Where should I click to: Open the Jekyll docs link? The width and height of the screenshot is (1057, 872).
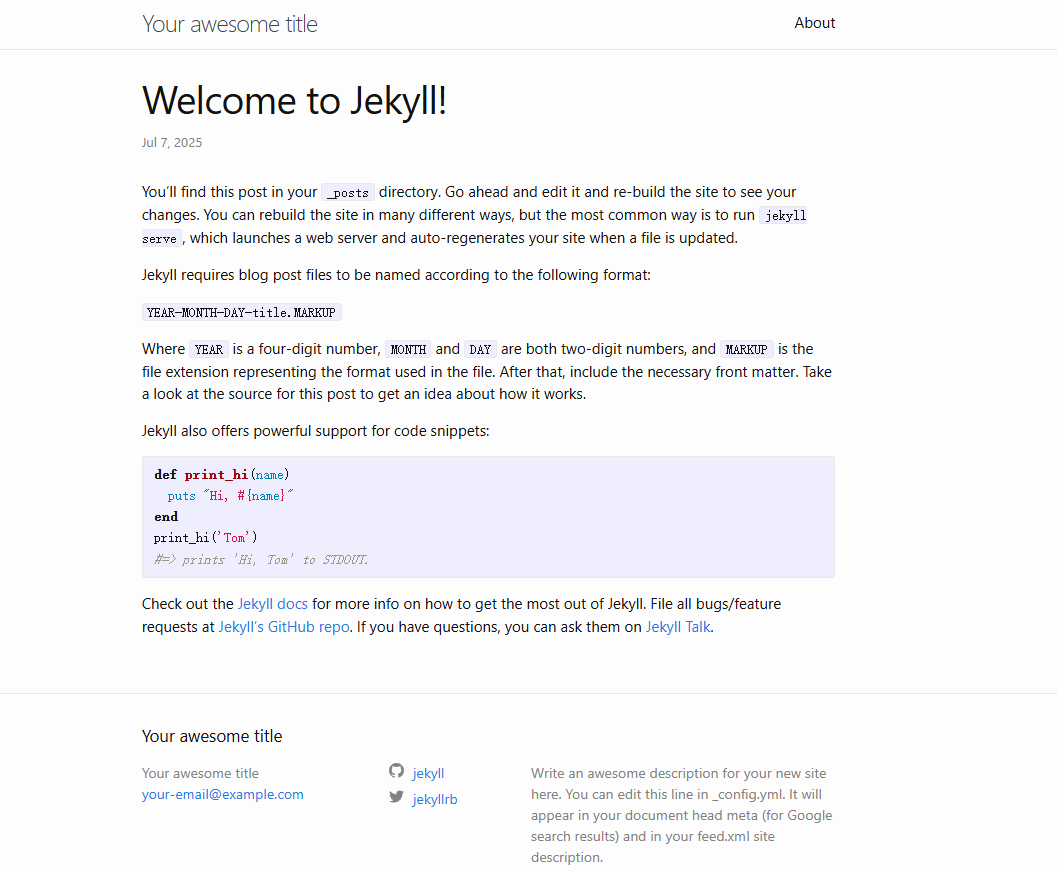(272, 604)
